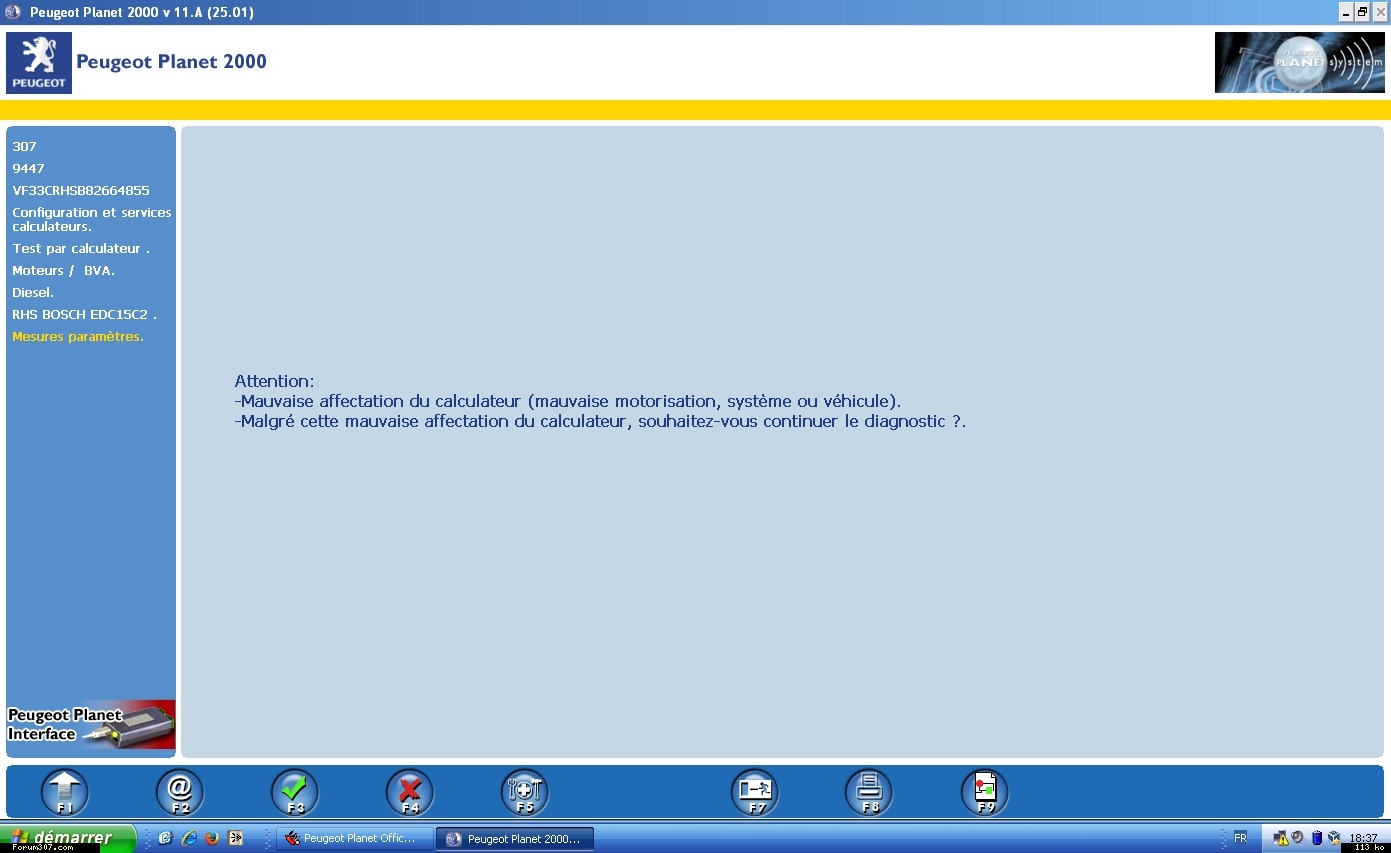This screenshot has width=1391, height=853.
Task: Switch to Peugeot Planet Office taskbar window
Action: [x=355, y=839]
